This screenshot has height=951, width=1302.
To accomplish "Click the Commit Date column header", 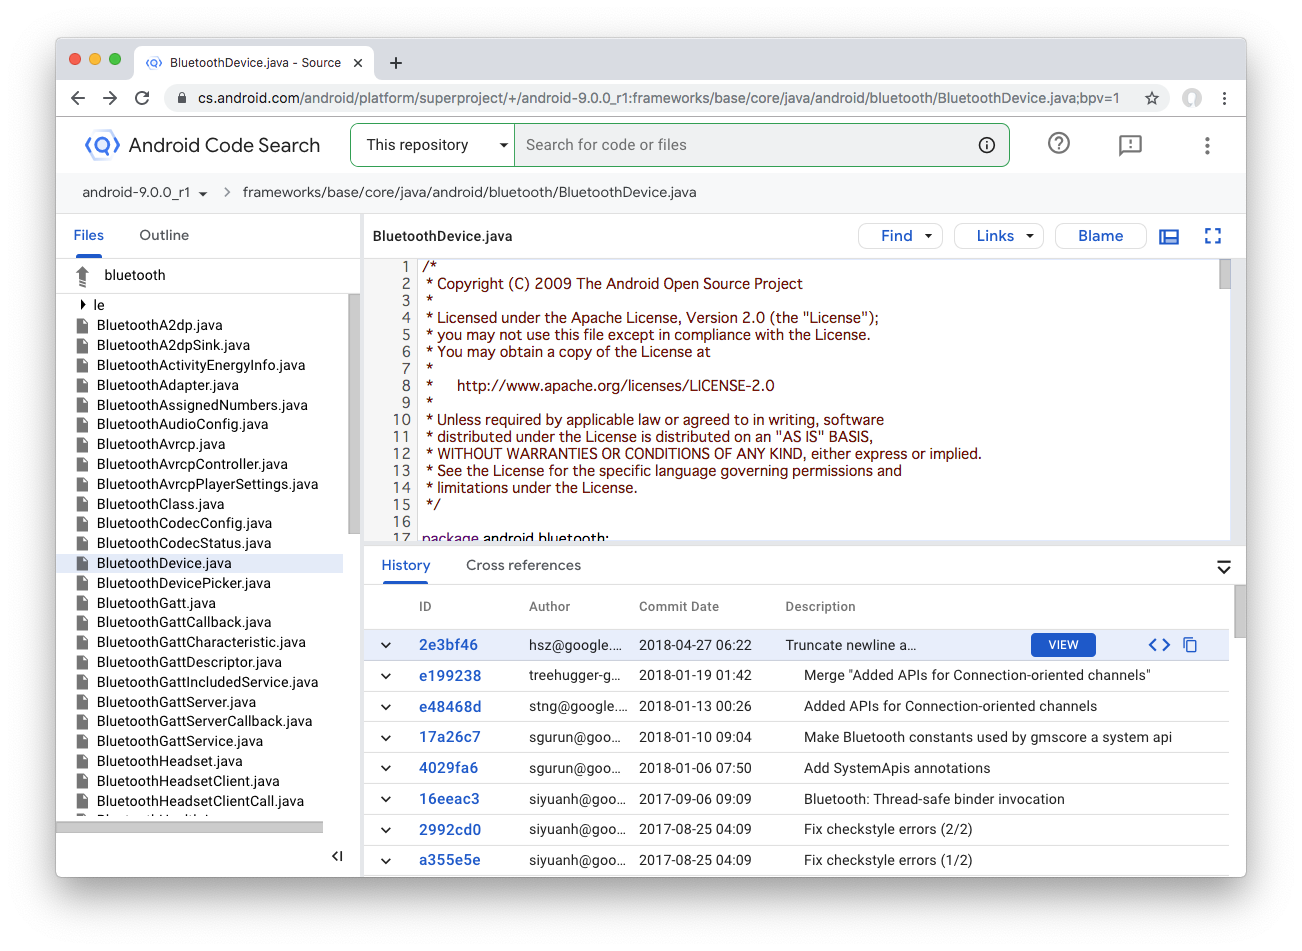I will point(679,607).
